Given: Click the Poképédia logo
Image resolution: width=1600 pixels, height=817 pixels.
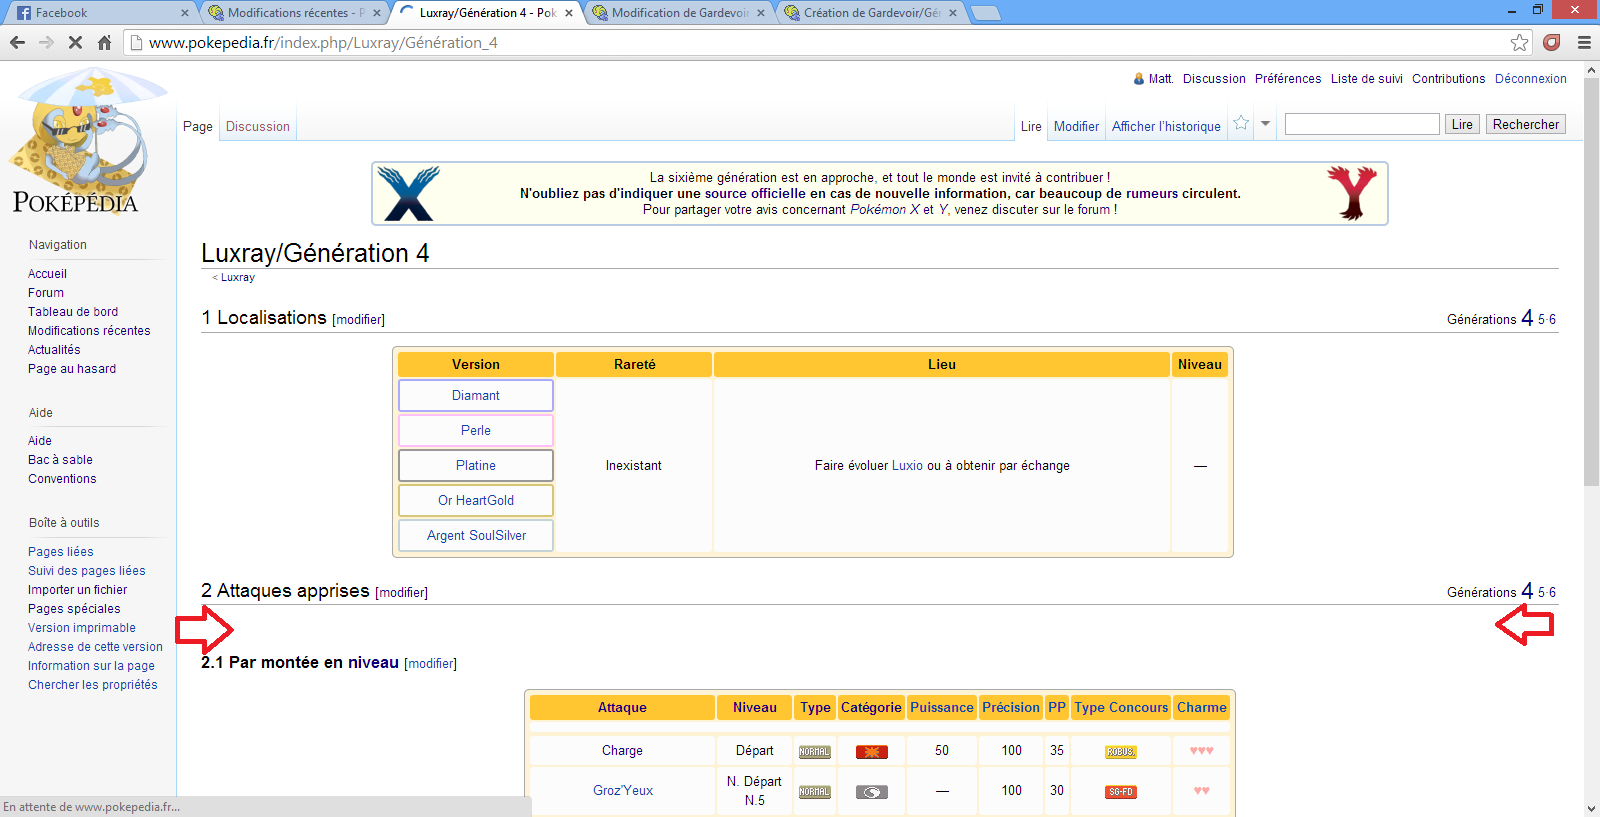Looking at the screenshot, I should click(x=77, y=142).
